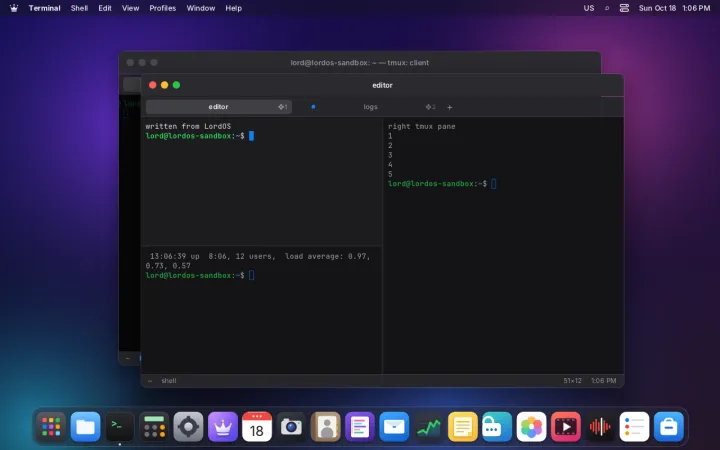Switch to the logs tab

370,107
